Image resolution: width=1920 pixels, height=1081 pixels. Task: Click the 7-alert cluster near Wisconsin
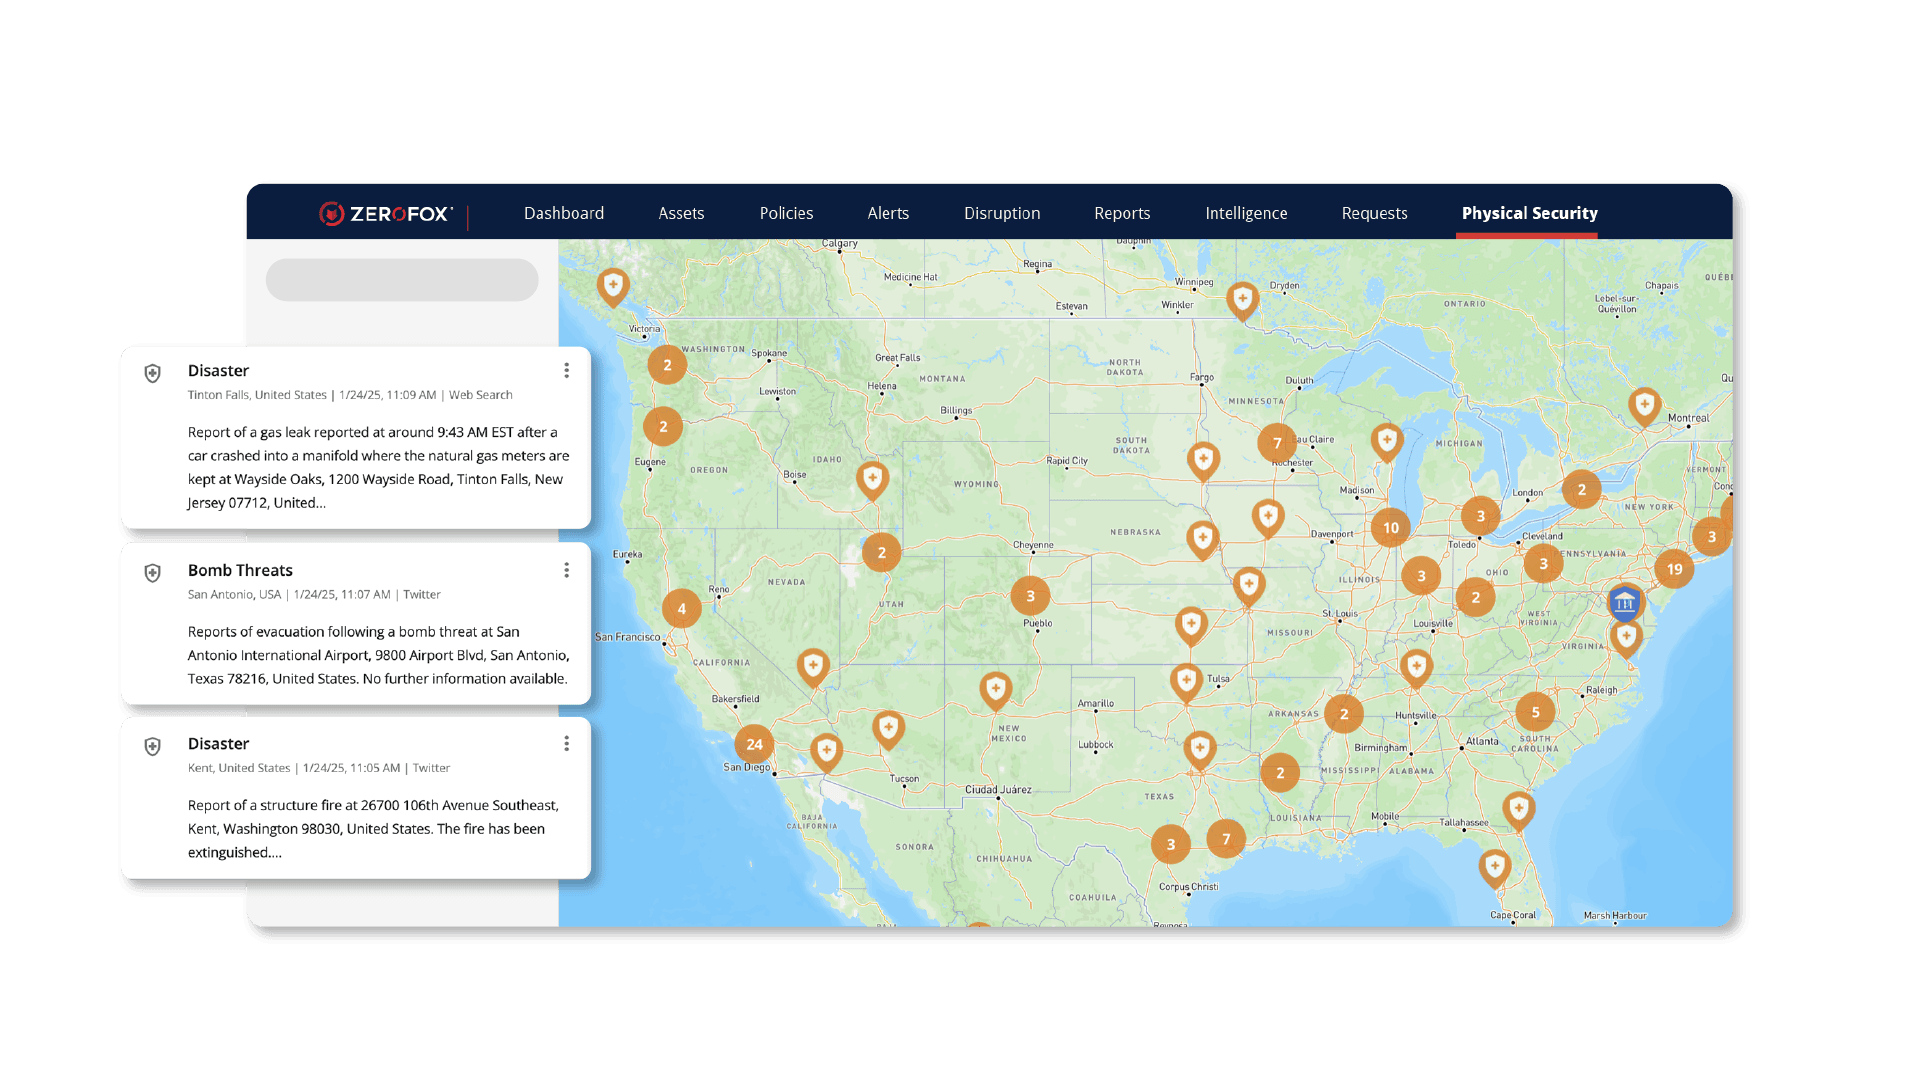click(1278, 441)
